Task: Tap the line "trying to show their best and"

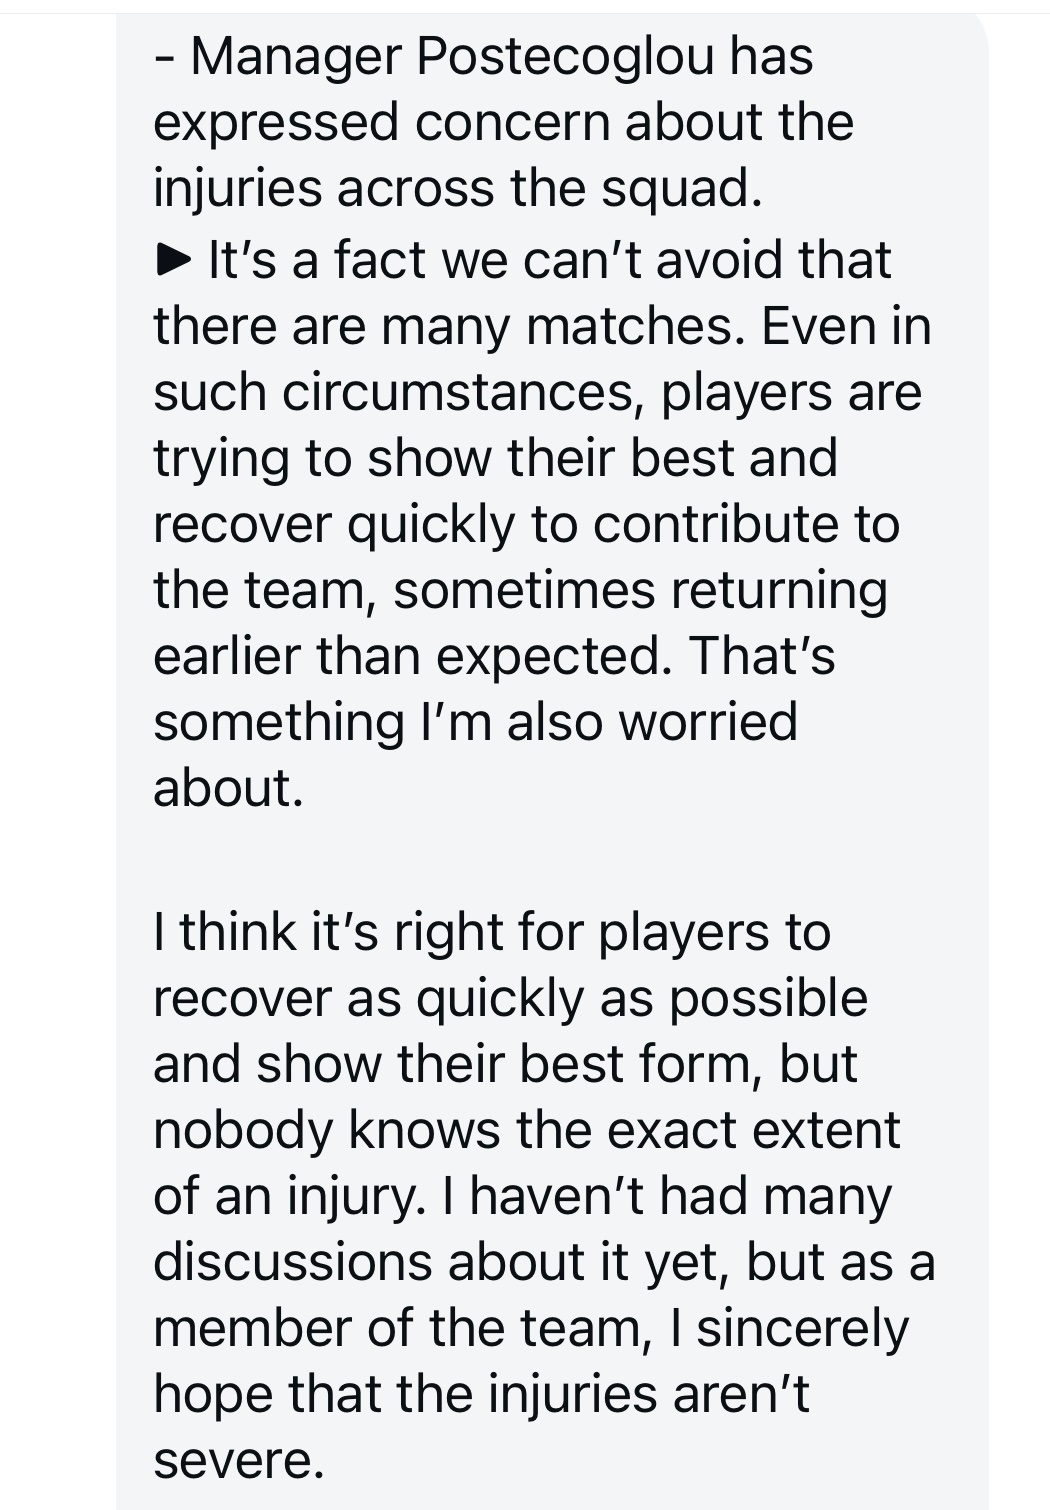Action: click(495, 460)
